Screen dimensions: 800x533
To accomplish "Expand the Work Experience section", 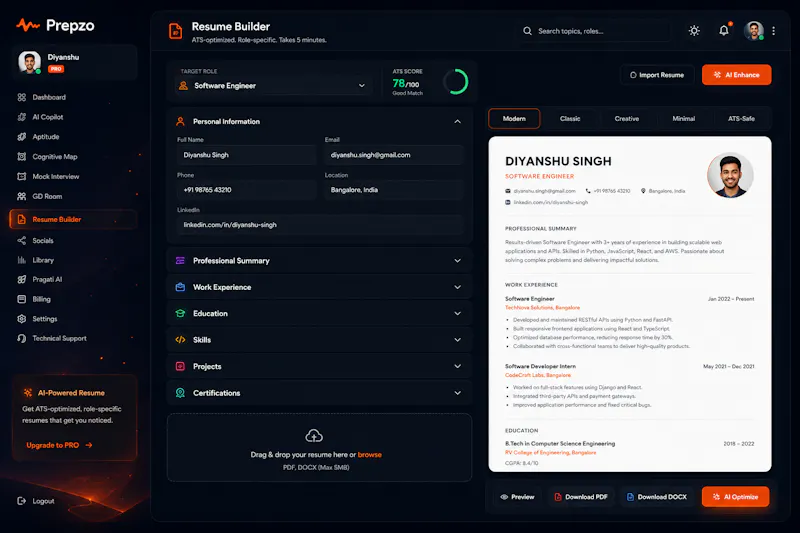I will (x=319, y=287).
